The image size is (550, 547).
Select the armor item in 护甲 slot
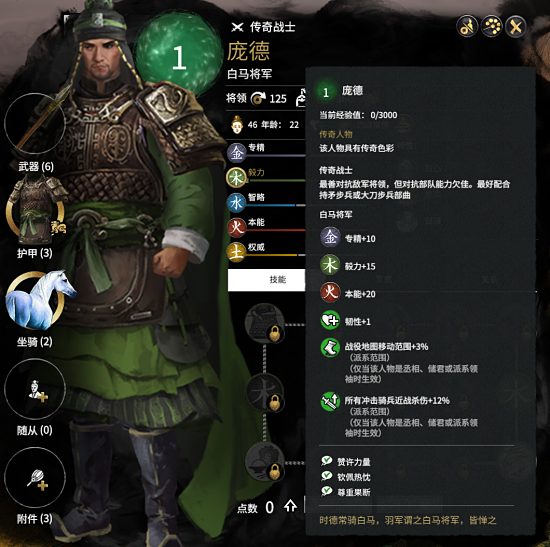35,211
